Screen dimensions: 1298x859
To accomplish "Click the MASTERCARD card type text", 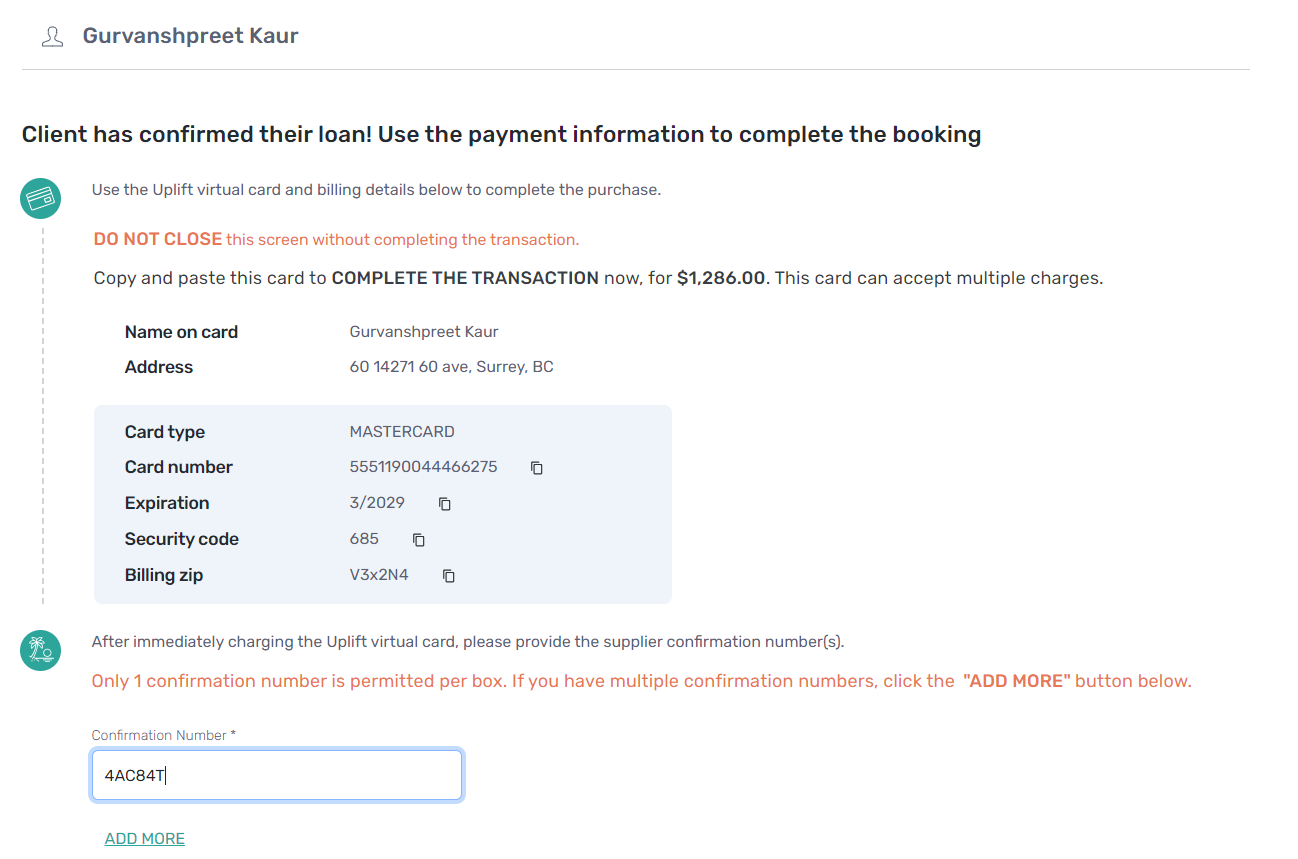I will coord(402,432).
